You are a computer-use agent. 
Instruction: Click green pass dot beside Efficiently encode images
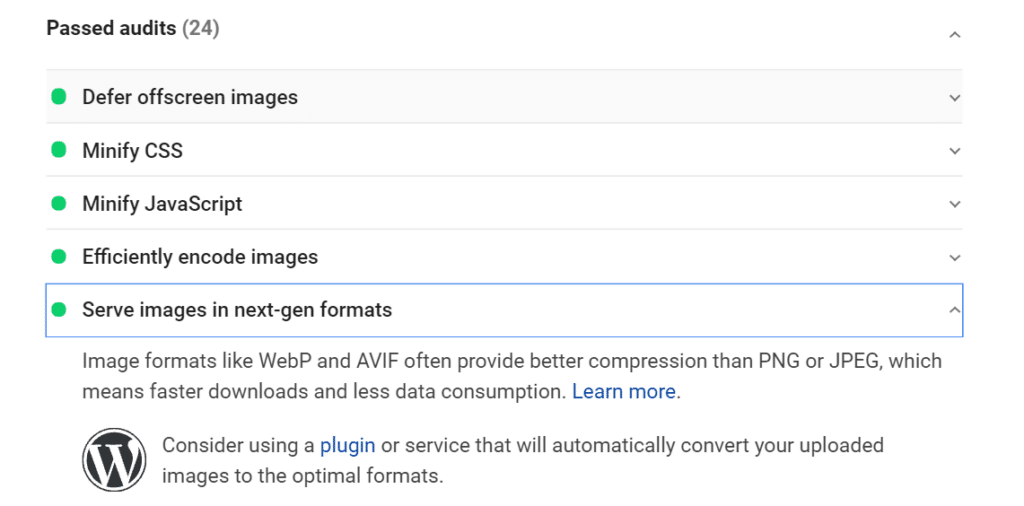point(59,256)
